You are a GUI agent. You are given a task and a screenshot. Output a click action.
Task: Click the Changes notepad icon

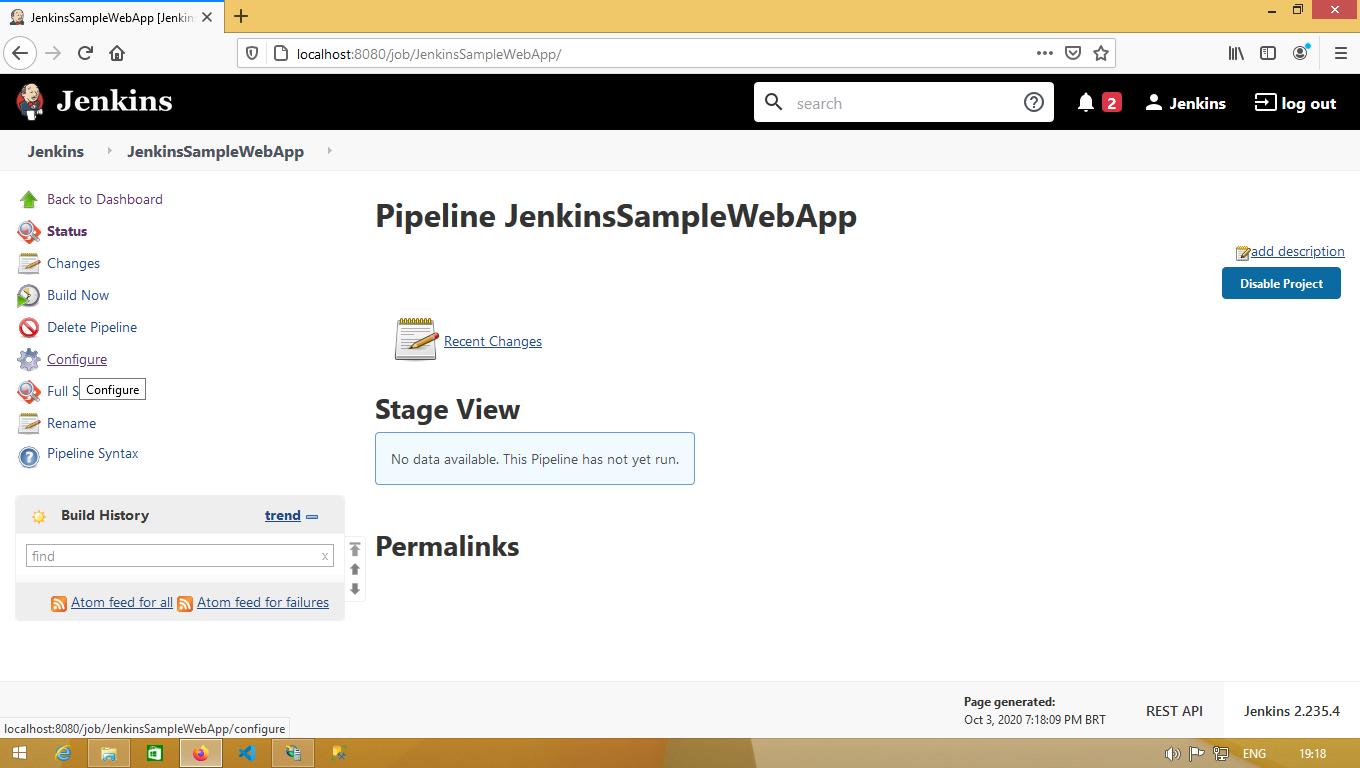coord(29,264)
